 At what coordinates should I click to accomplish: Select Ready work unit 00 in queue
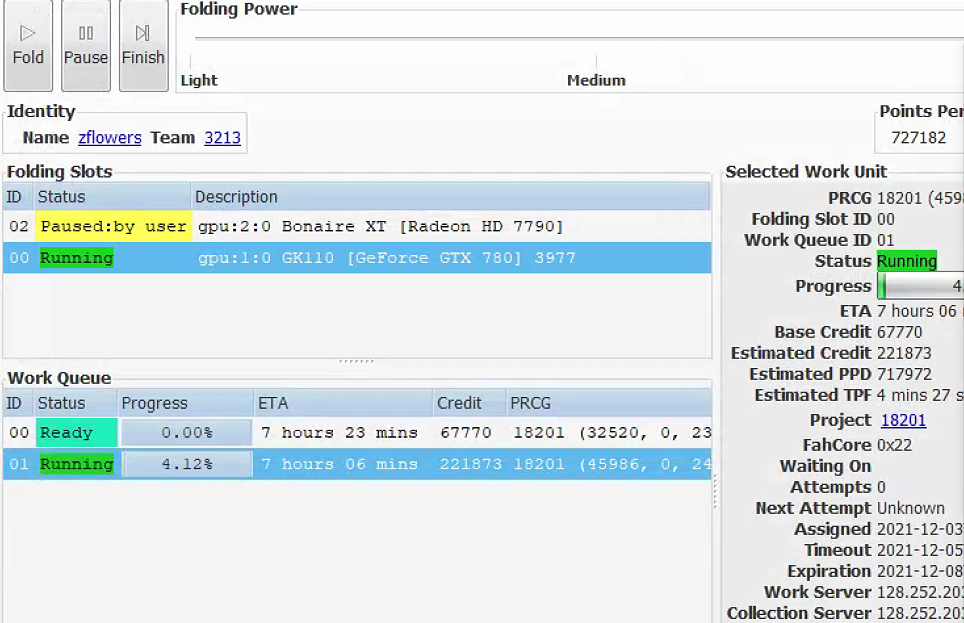(x=357, y=432)
